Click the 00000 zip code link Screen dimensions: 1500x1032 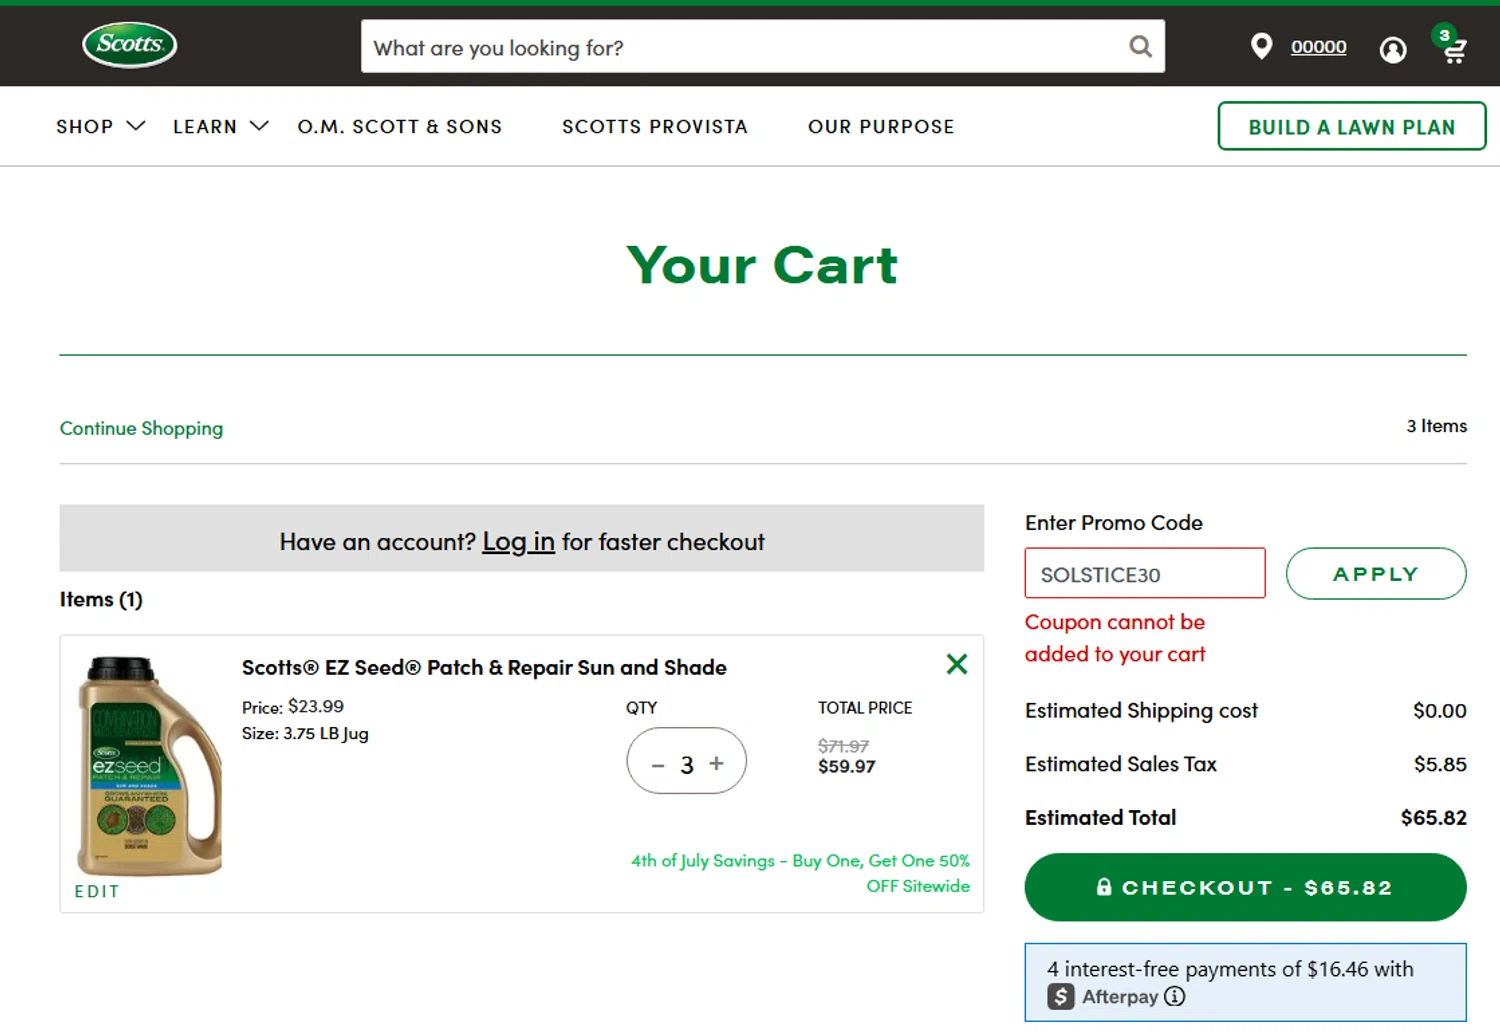[1318, 47]
